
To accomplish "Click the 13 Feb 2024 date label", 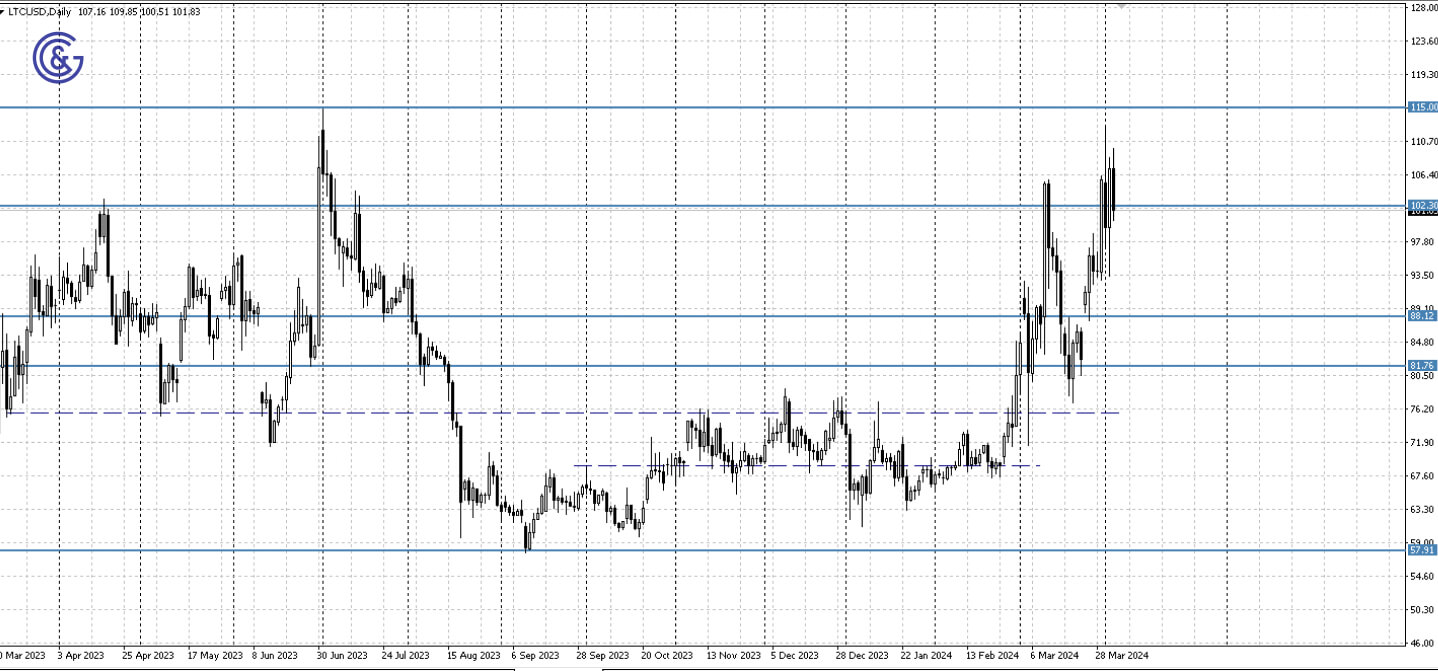I will (992, 656).
